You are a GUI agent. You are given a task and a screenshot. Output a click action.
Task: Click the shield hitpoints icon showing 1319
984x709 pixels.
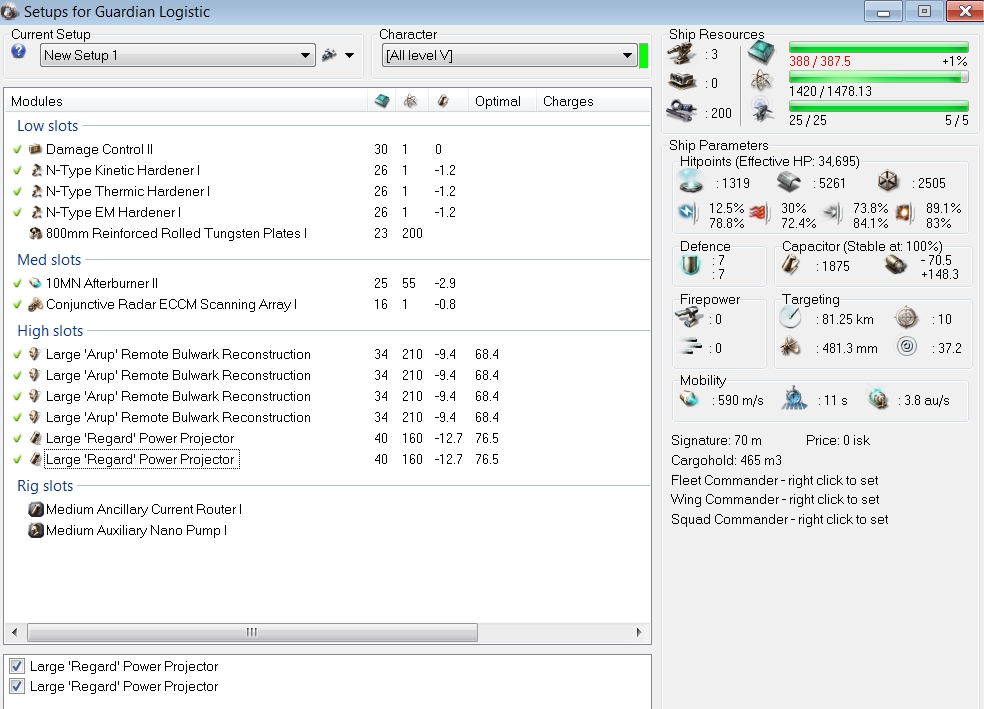[691, 181]
